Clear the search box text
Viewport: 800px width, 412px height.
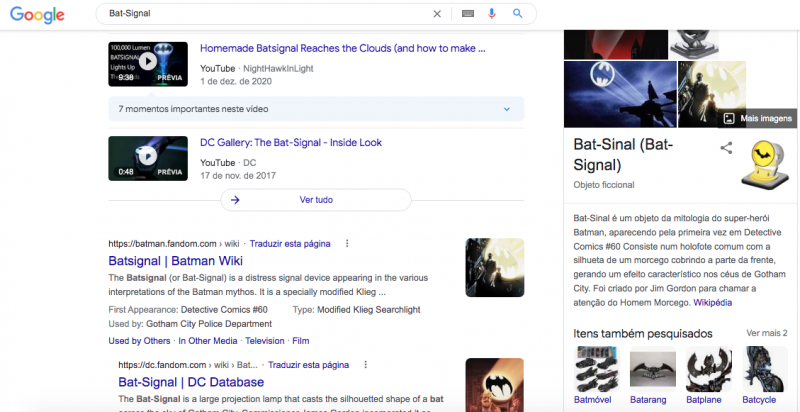coord(436,14)
